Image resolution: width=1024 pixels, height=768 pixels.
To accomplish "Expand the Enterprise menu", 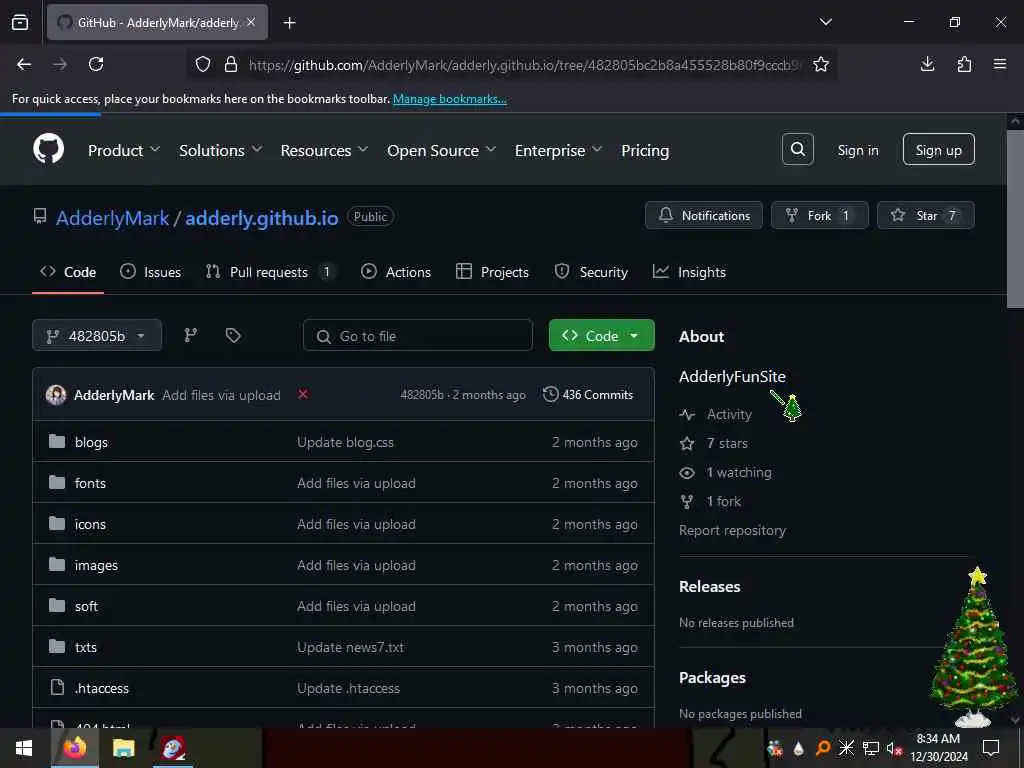I will (x=558, y=150).
